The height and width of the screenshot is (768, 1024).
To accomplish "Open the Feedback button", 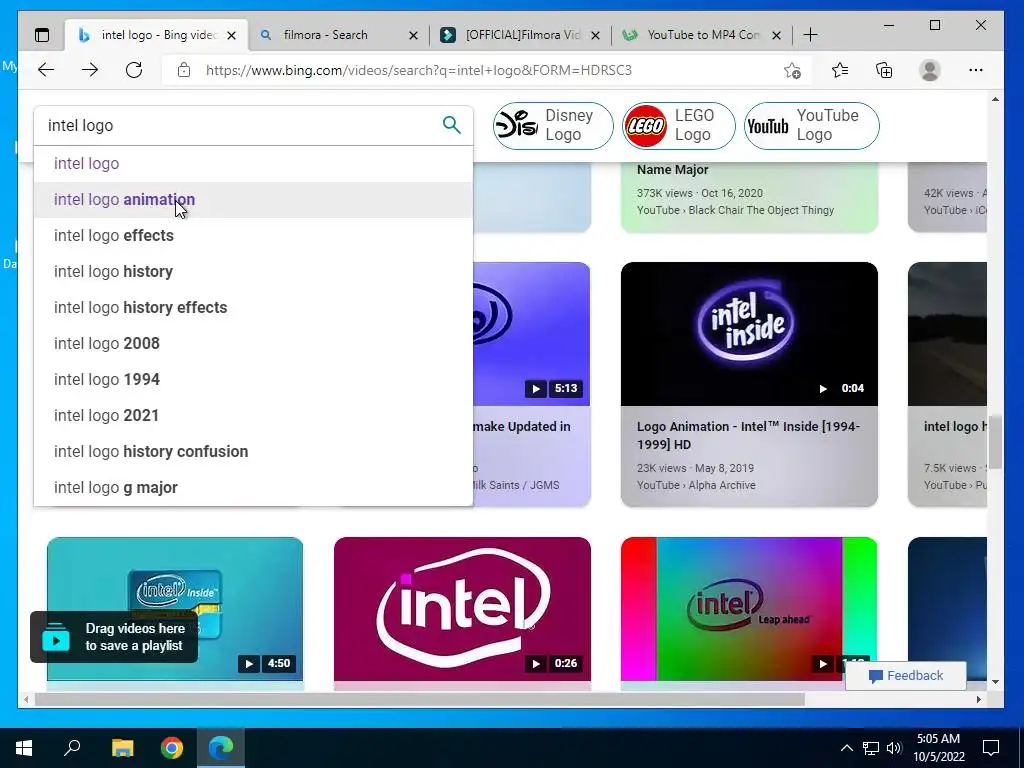I will point(905,675).
